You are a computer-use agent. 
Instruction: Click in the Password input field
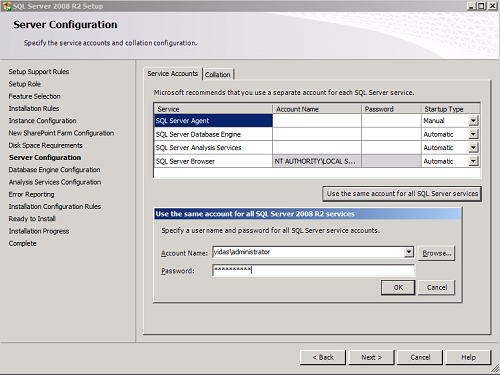coord(313,270)
